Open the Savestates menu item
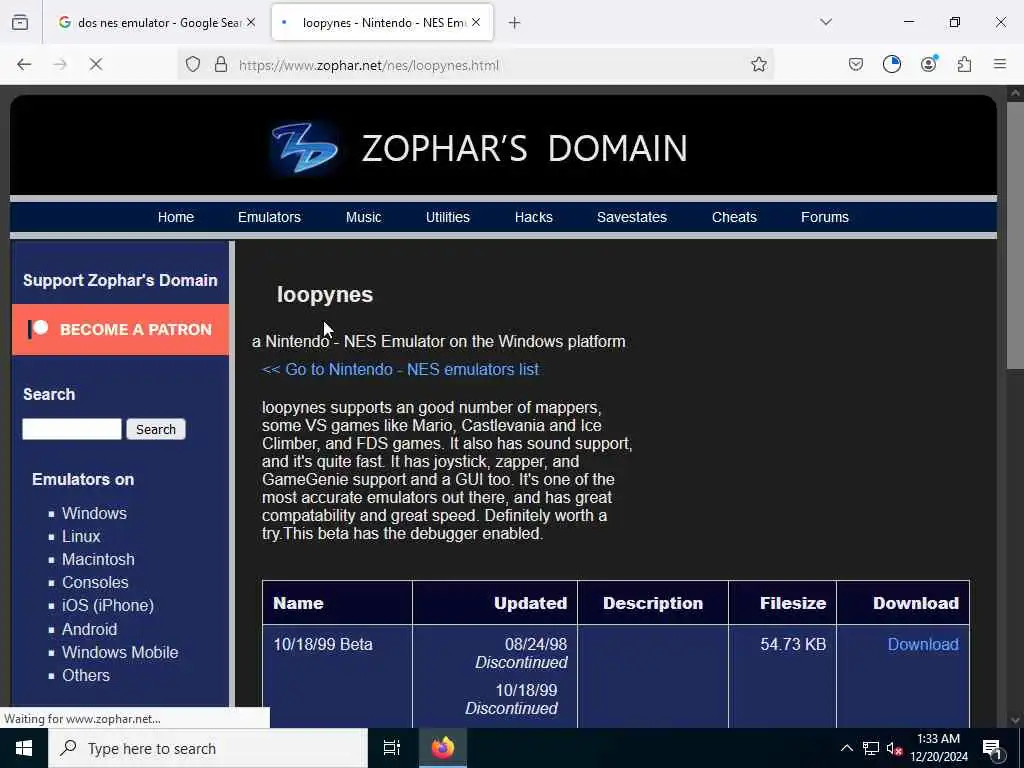Image resolution: width=1024 pixels, height=768 pixels. (x=632, y=217)
